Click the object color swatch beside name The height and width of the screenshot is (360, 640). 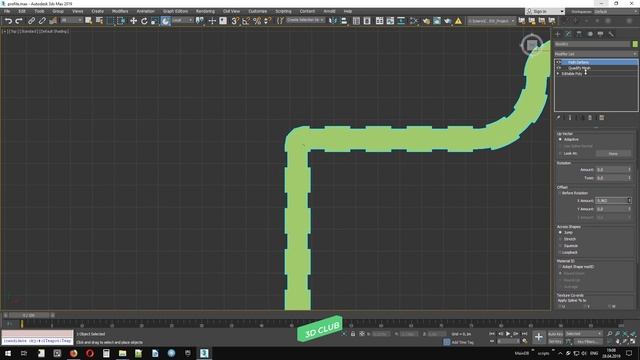pyautogui.click(x=635, y=44)
